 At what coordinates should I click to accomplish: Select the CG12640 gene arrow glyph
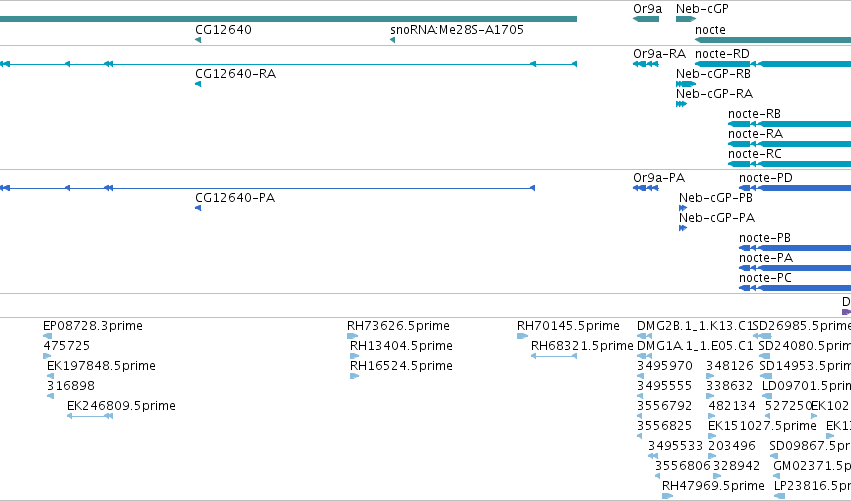[x=198, y=40]
